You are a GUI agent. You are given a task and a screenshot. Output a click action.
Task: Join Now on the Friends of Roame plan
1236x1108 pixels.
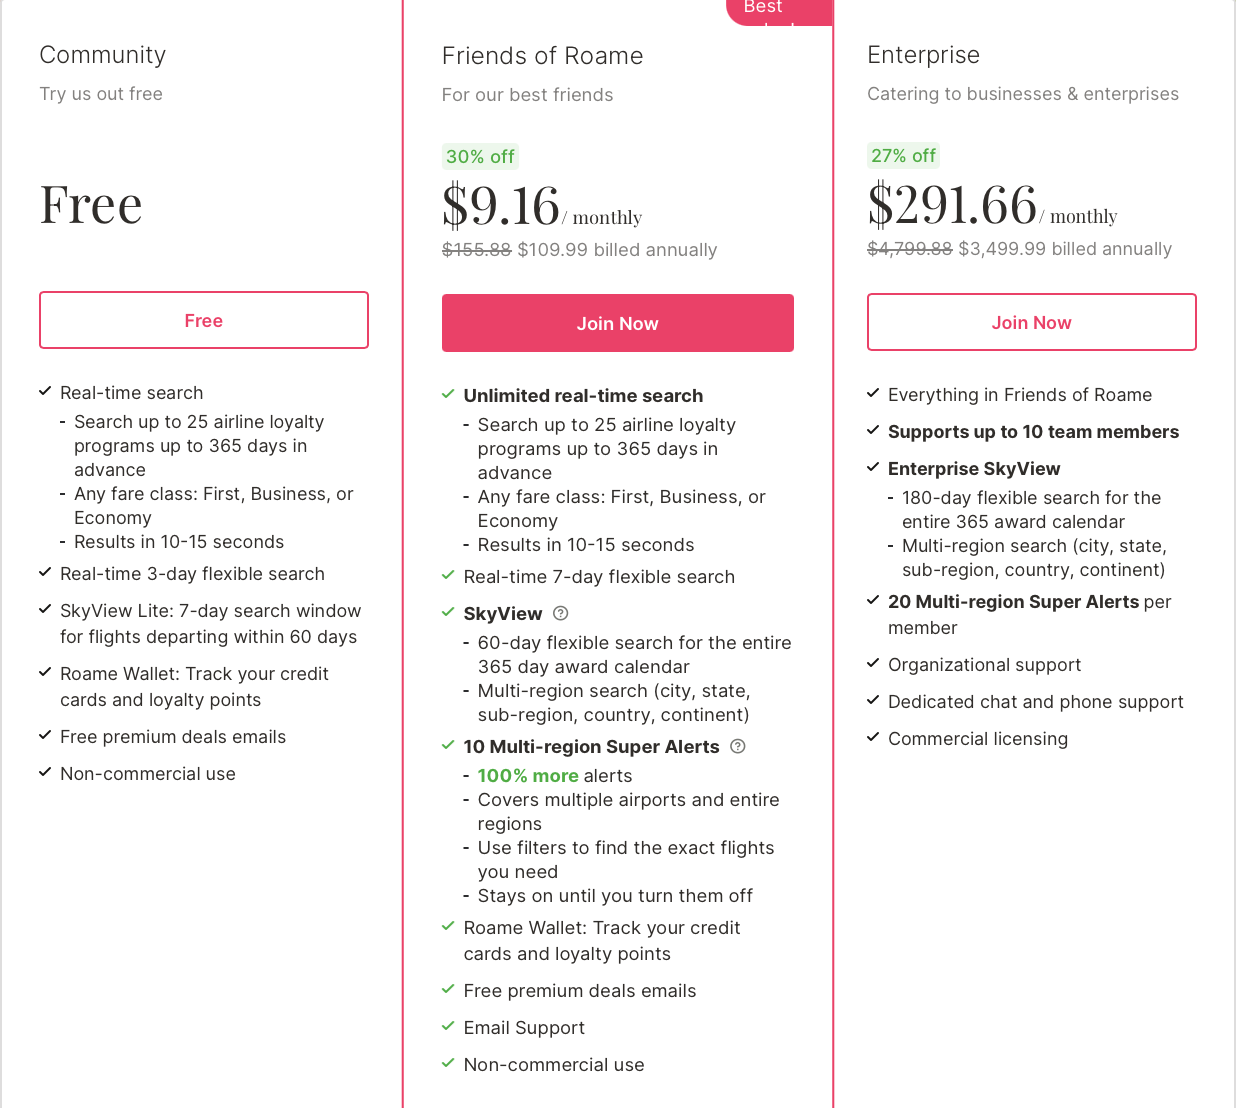point(617,323)
